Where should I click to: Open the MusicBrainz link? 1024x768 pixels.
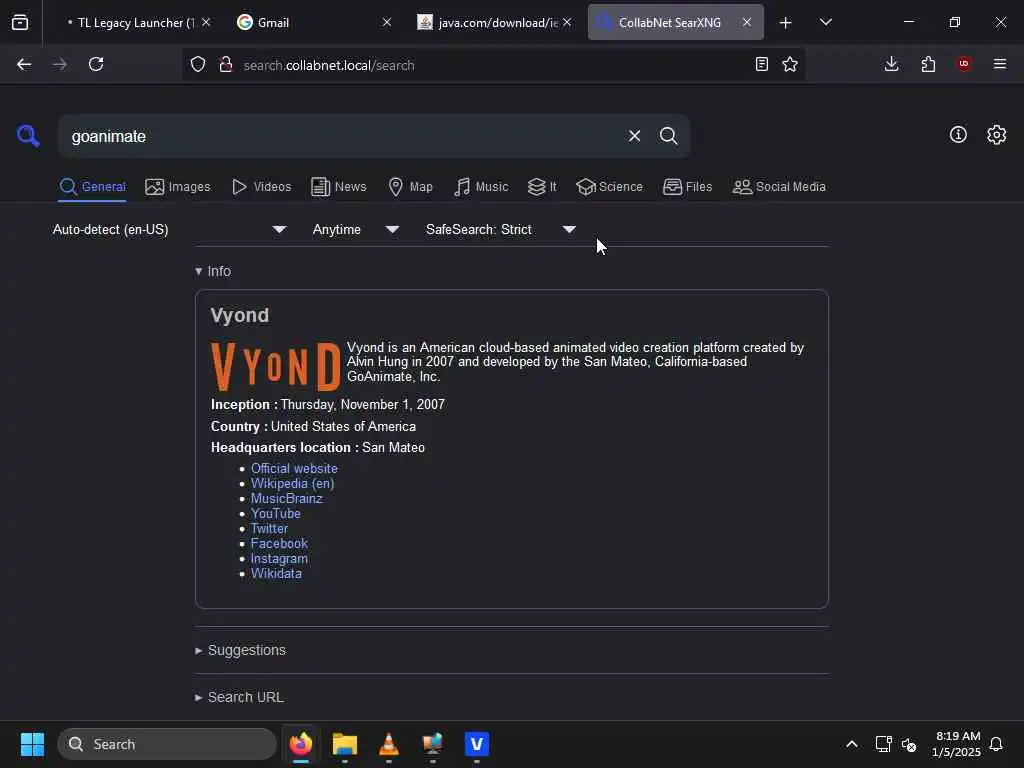point(287,498)
